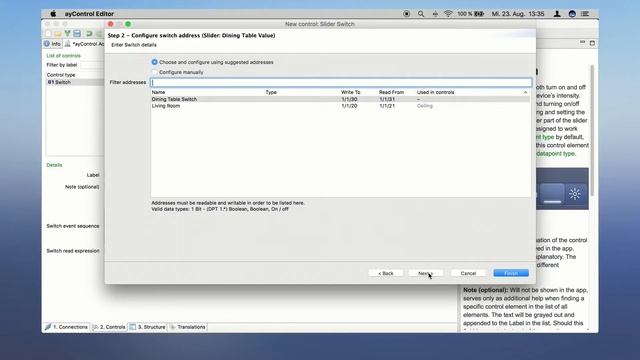Sort addresses by the Read From column
Image resolution: width=640 pixels, height=360 pixels.
tap(391, 92)
